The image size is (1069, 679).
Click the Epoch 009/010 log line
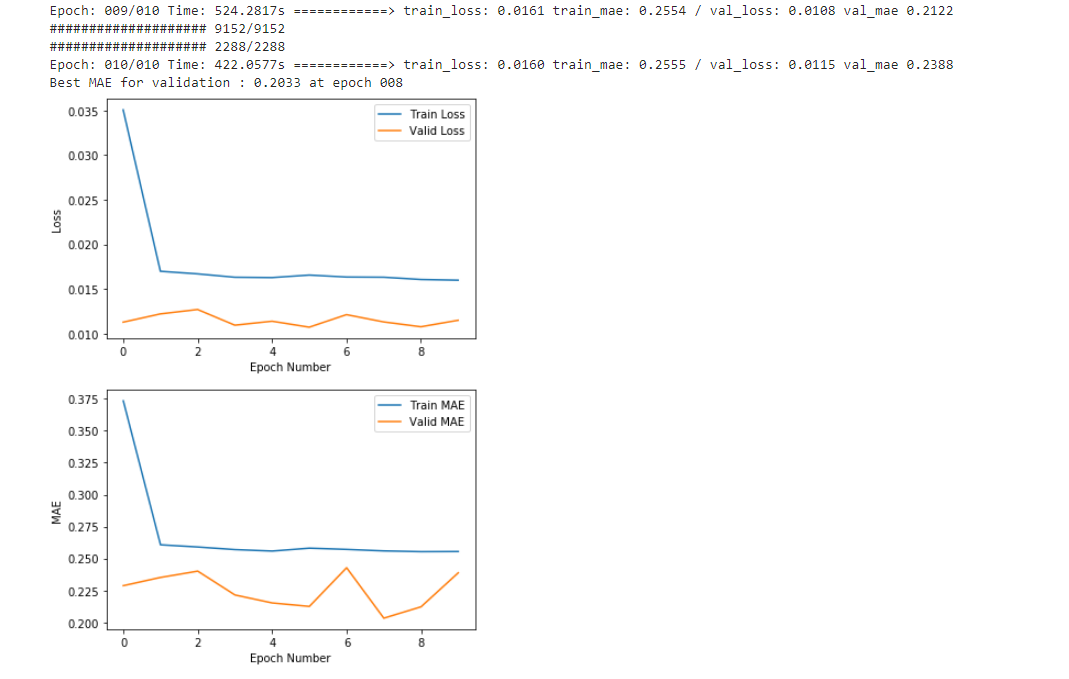click(x=500, y=11)
